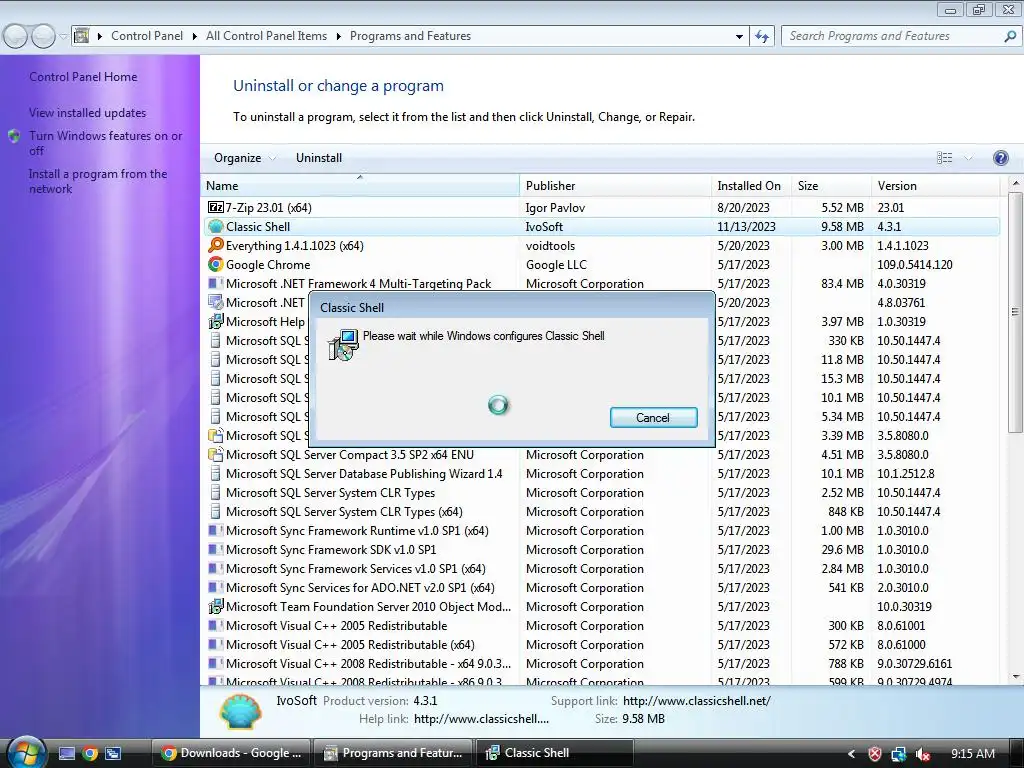Viewport: 1024px width, 768px height.
Task: Click the Control Panel breadcrumb
Action: (147, 36)
